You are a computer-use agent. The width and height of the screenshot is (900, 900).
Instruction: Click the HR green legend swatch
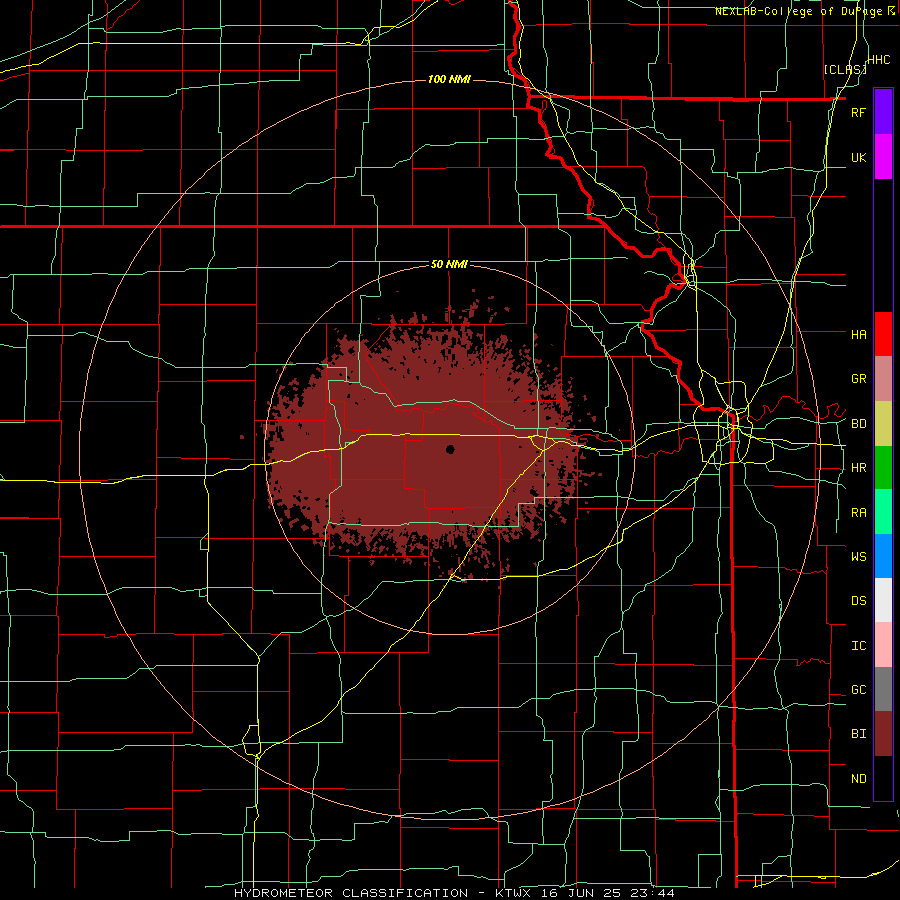click(883, 468)
